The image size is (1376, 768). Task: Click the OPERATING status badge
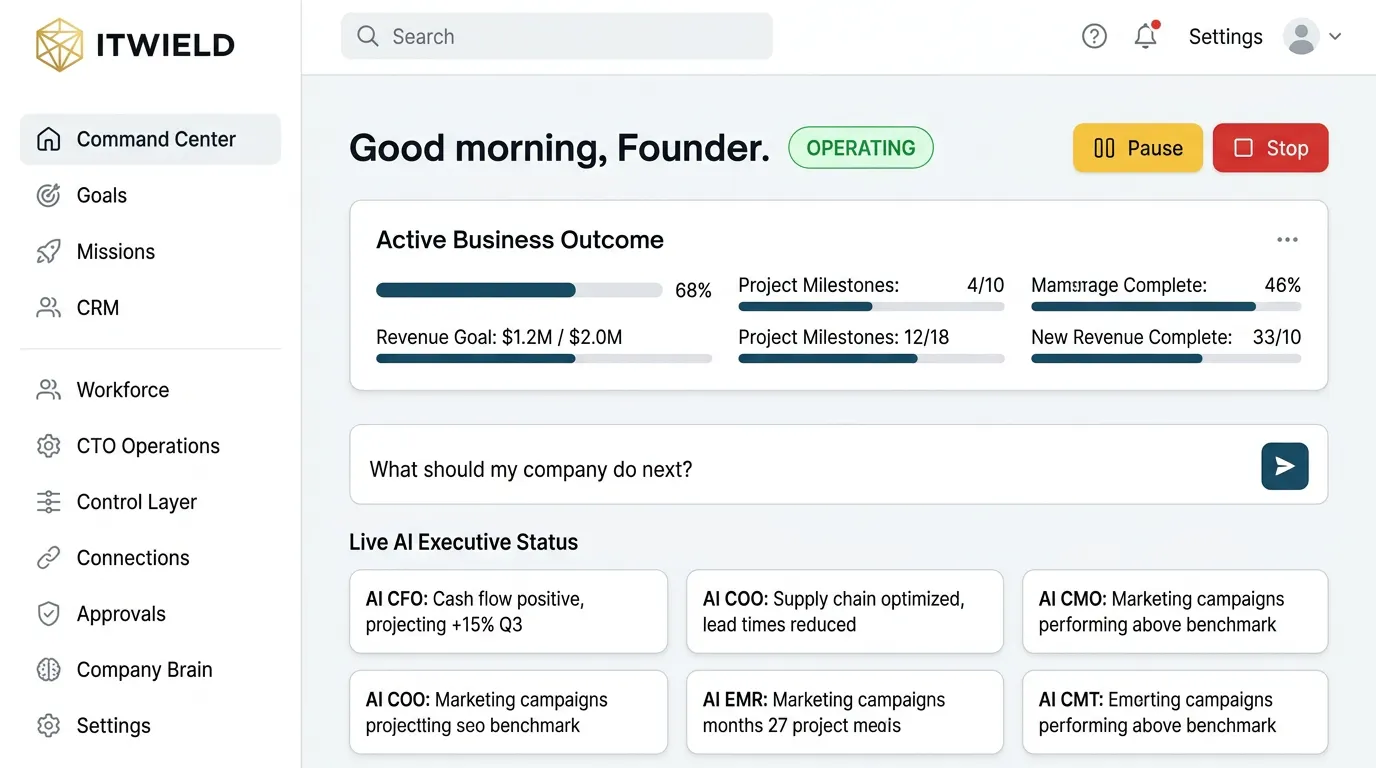point(861,148)
